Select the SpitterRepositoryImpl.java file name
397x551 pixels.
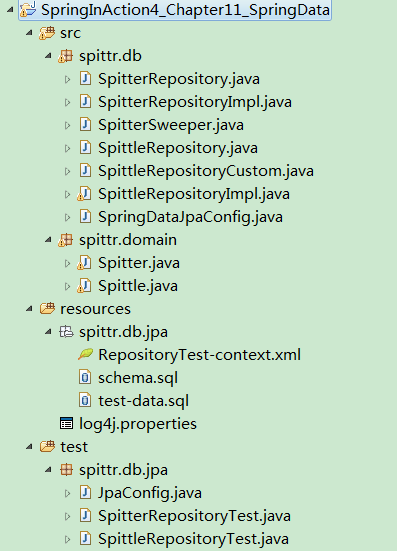[195, 102]
